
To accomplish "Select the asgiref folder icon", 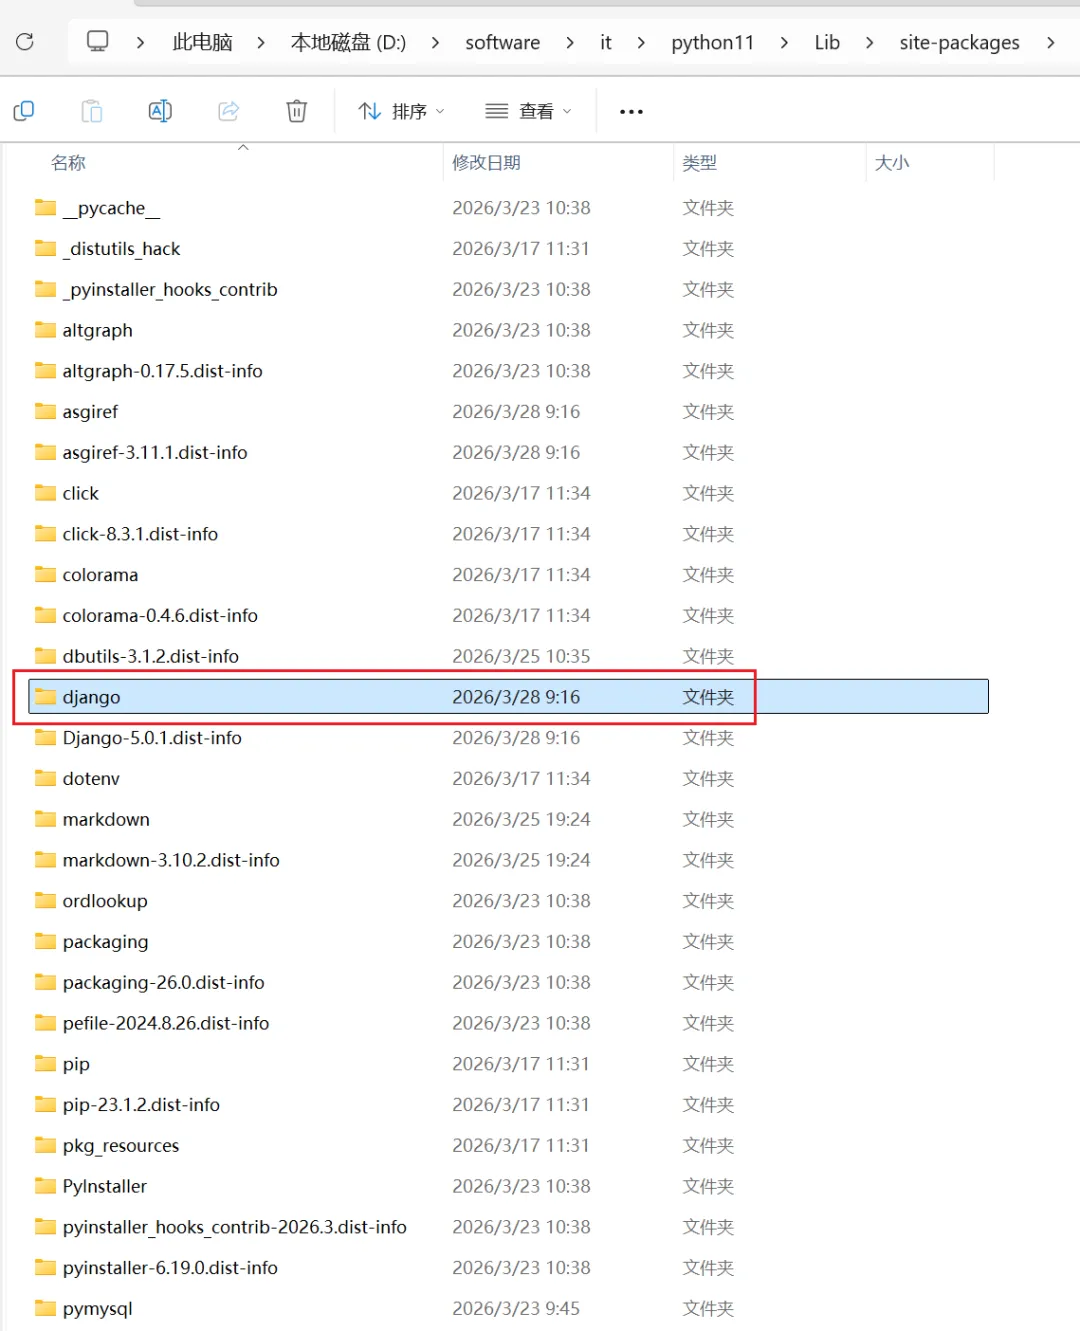I will (46, 411).
